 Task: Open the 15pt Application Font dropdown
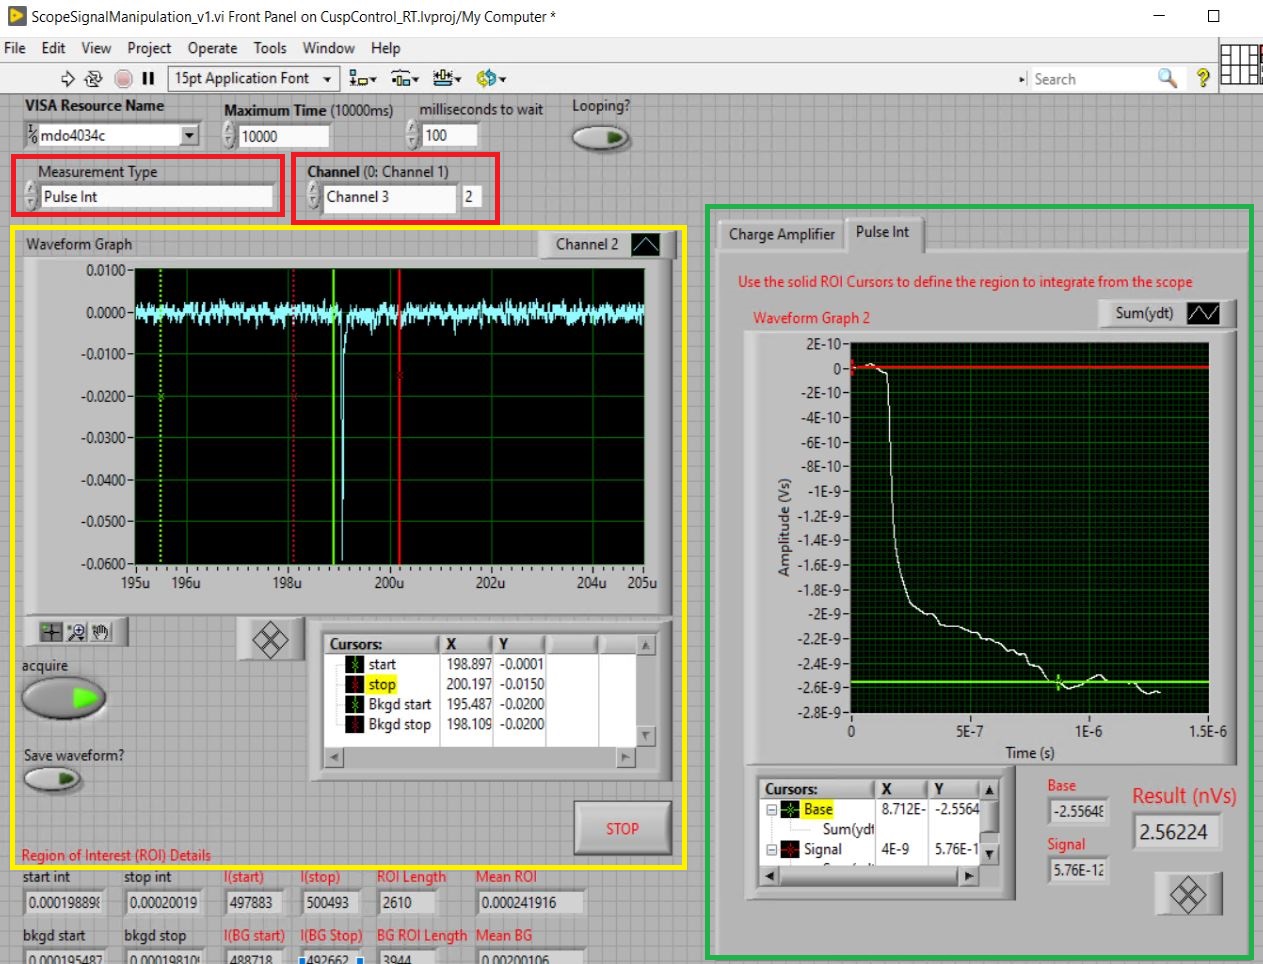(326, 79)
